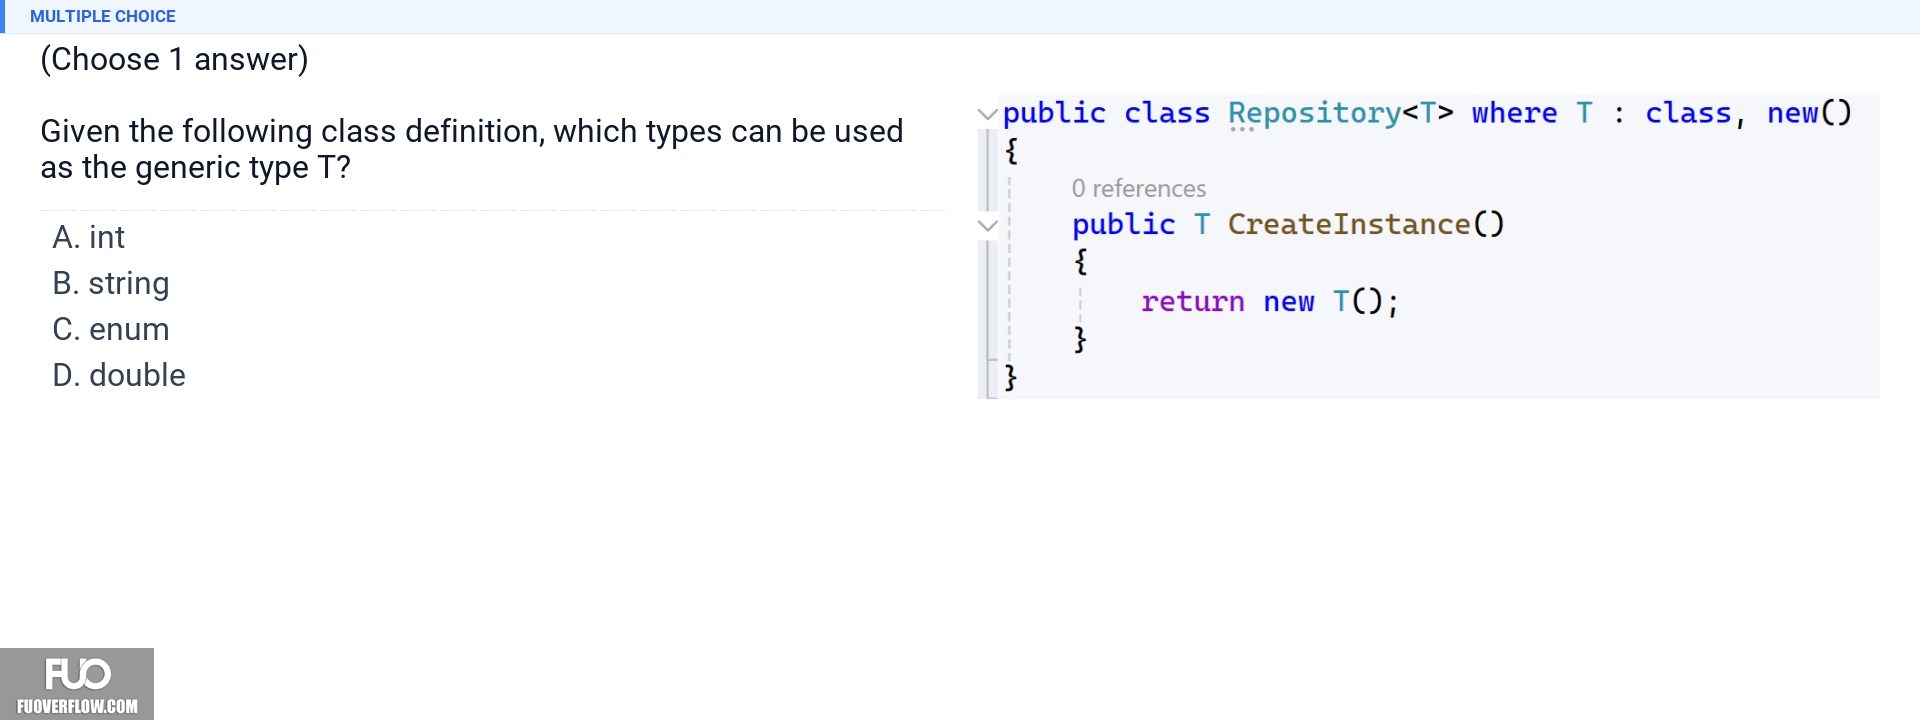This screenshot has width=1920, height=720.
Task: Click the 0 references code lens
Action: point(1138,188)
